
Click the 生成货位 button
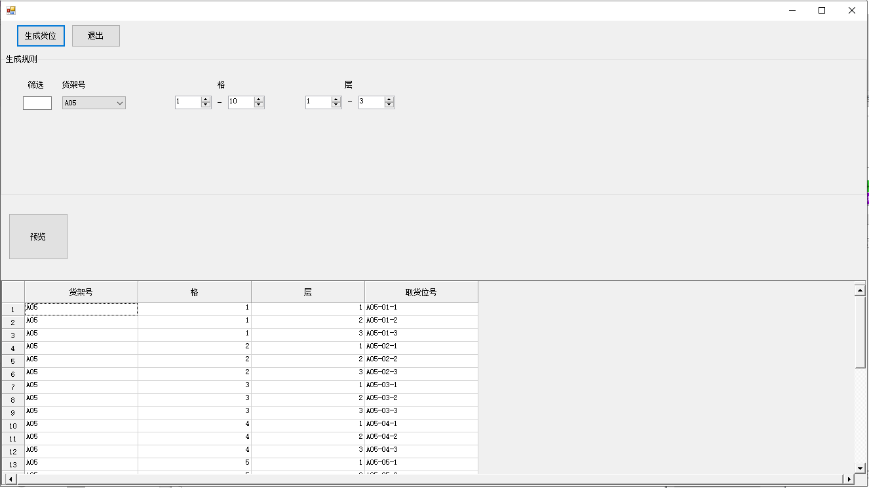(41, 36)
